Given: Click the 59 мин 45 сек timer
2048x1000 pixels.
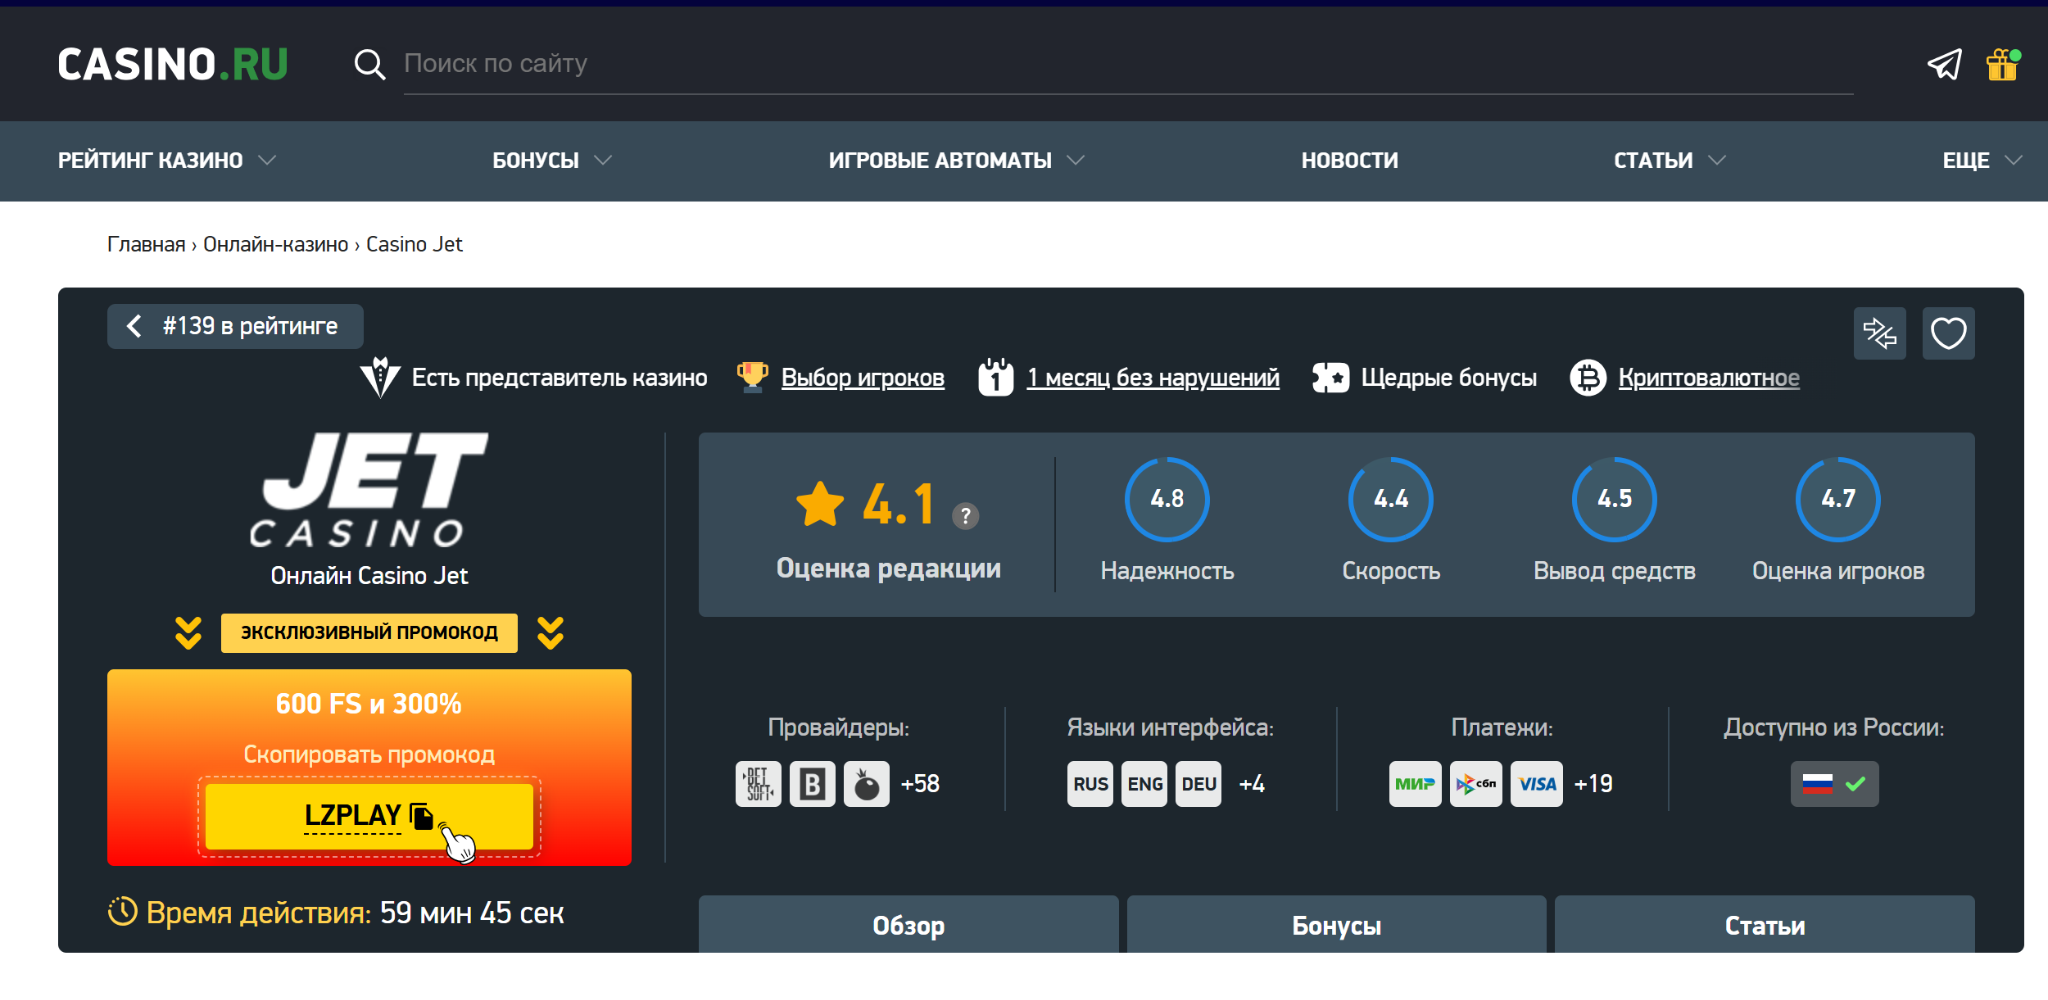Looking at the screenshot, I should click(472, 913).
